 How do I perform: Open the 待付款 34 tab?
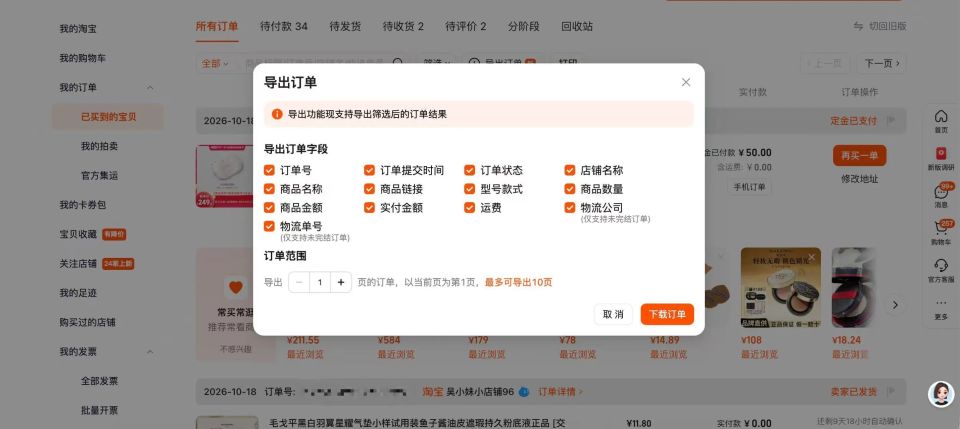click(x=283, y=26)
